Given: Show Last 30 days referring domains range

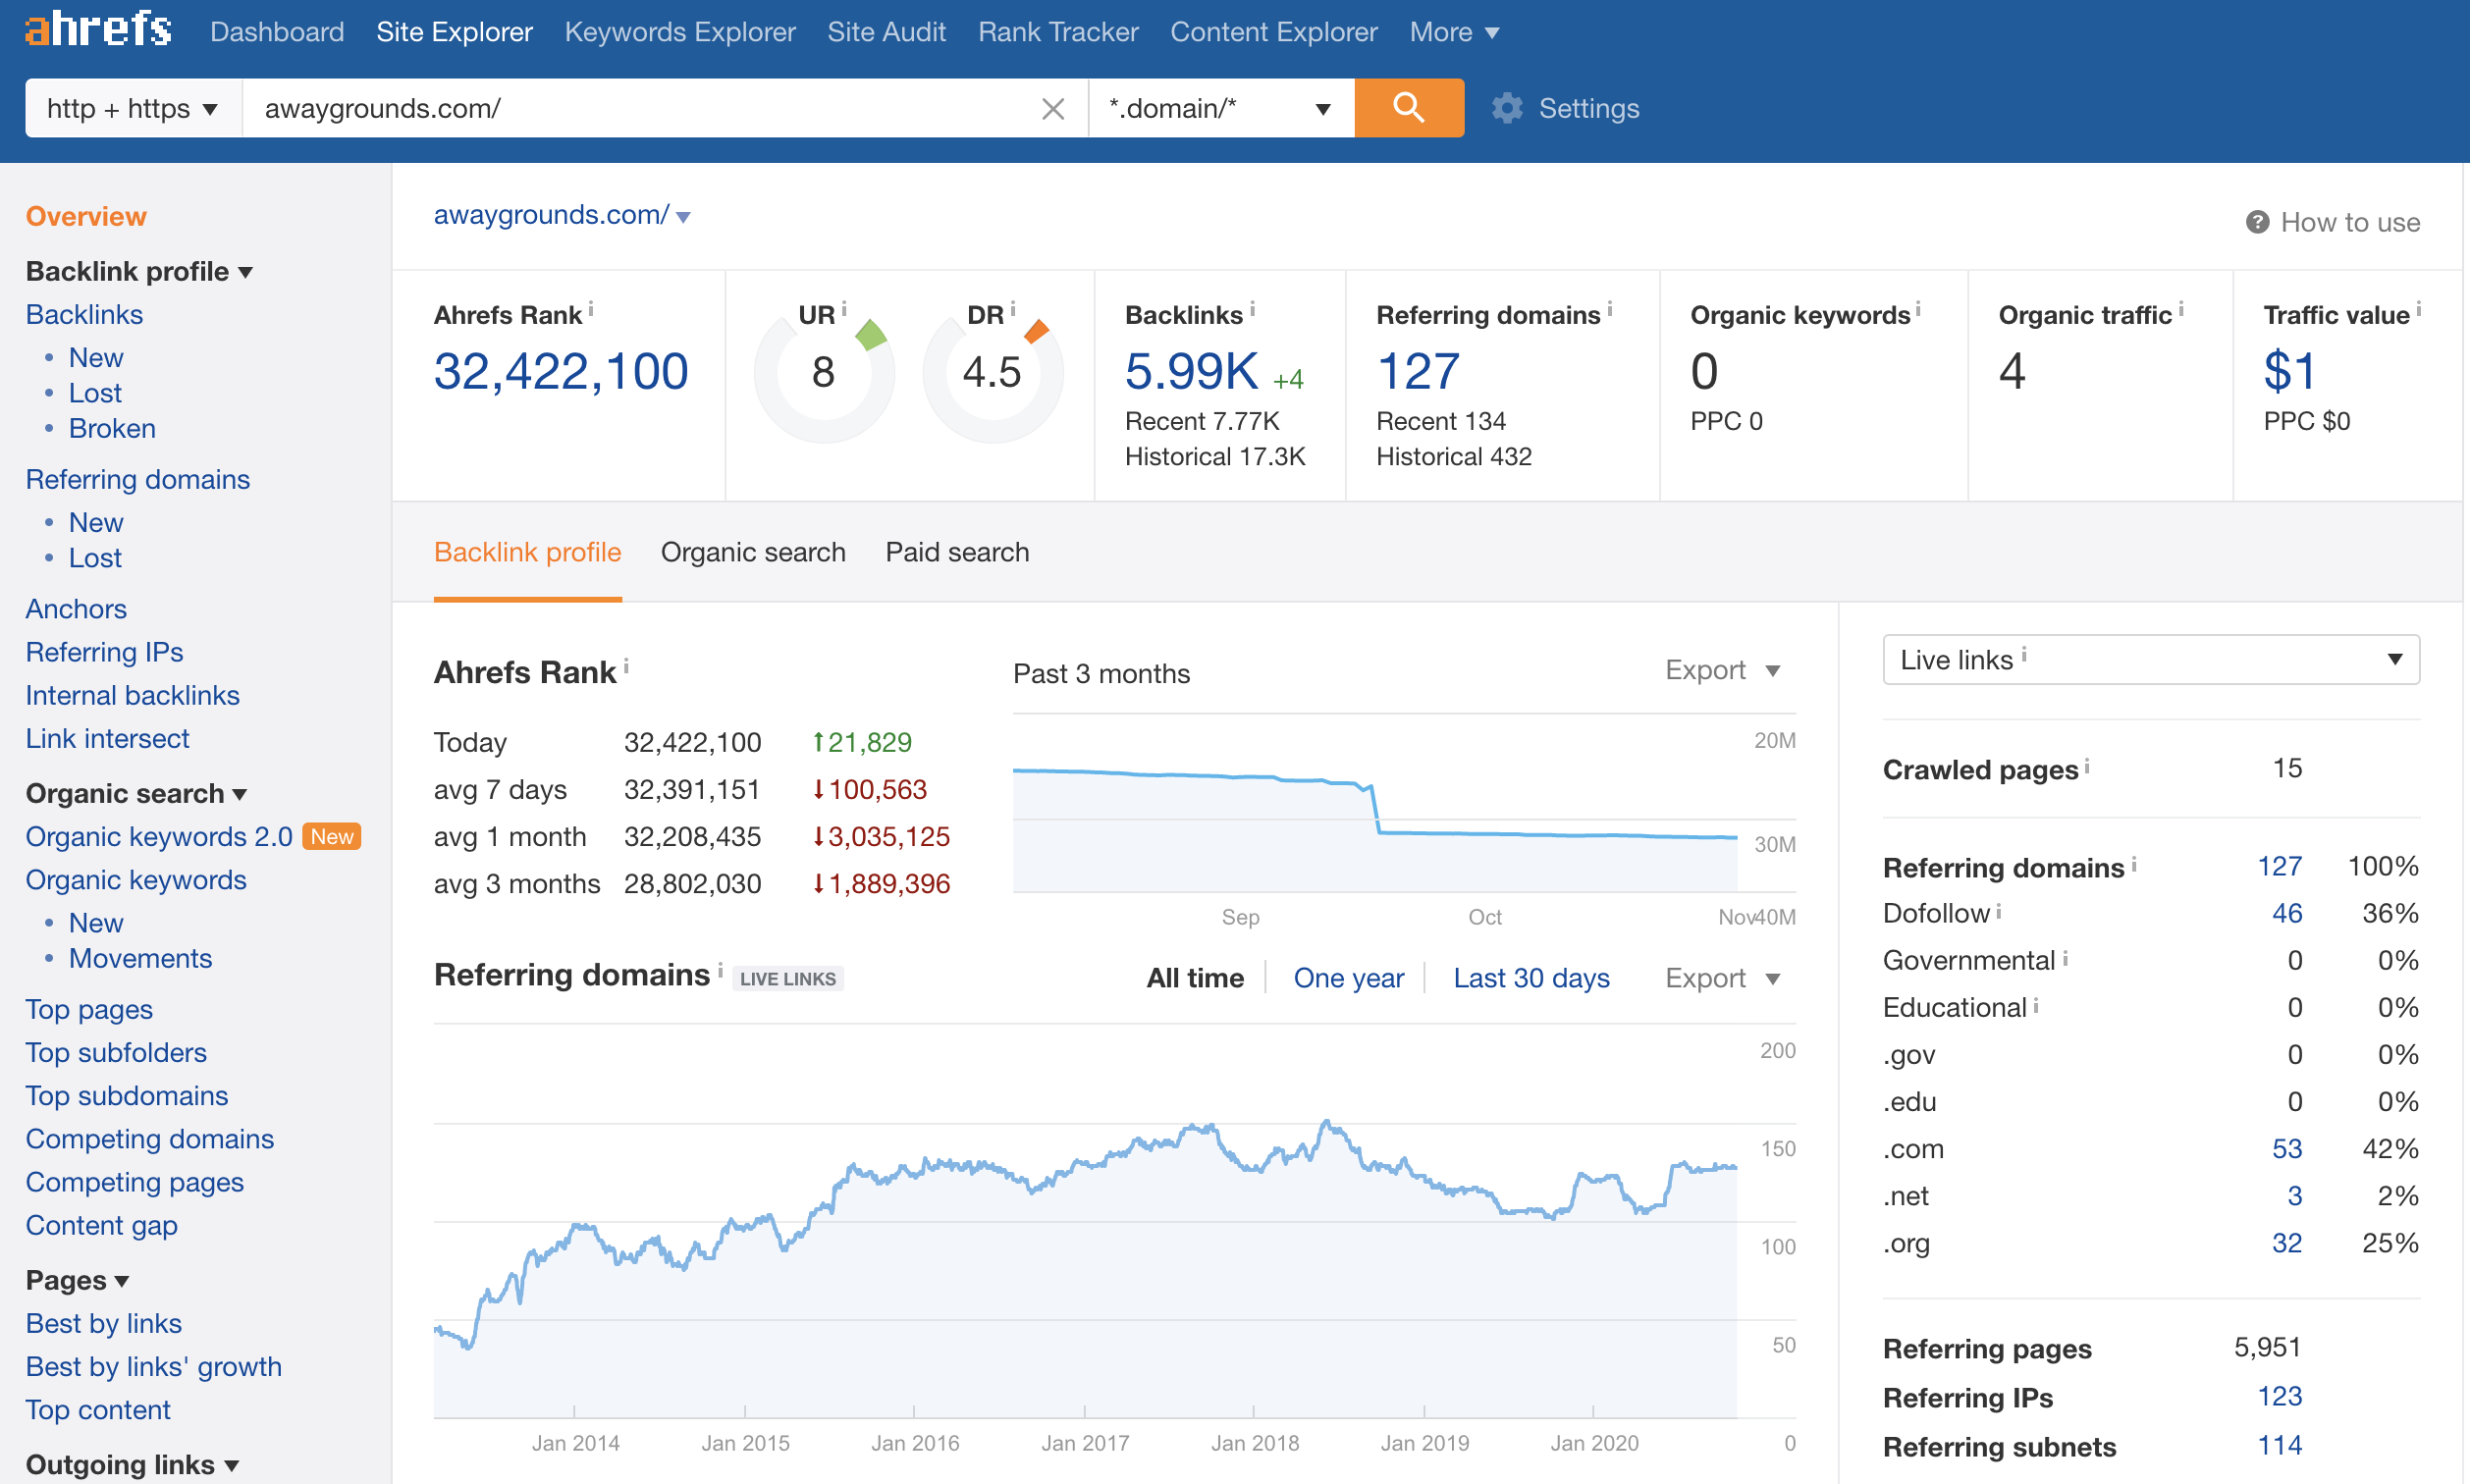Looking at the screenshot, I should (1531, 978).
